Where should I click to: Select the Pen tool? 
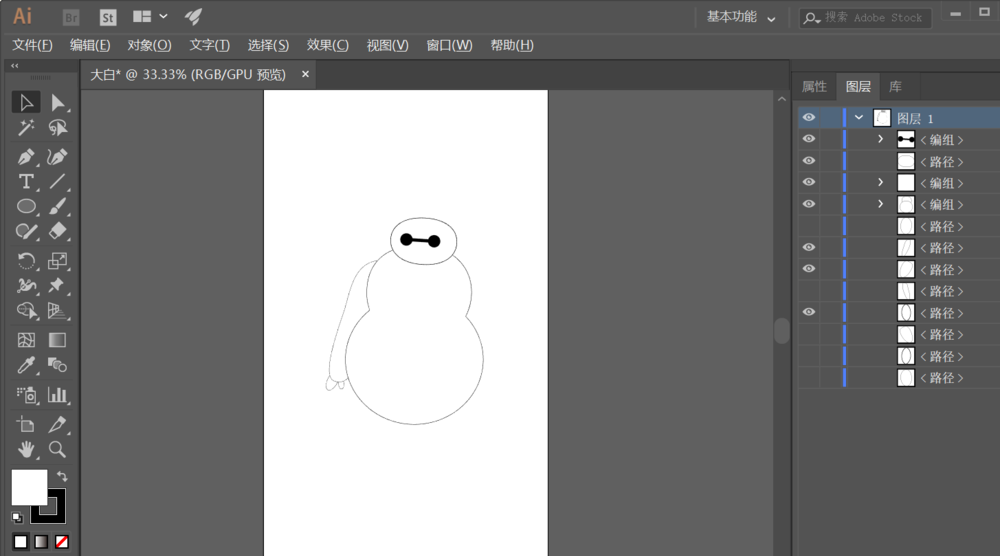coord(26,157)
